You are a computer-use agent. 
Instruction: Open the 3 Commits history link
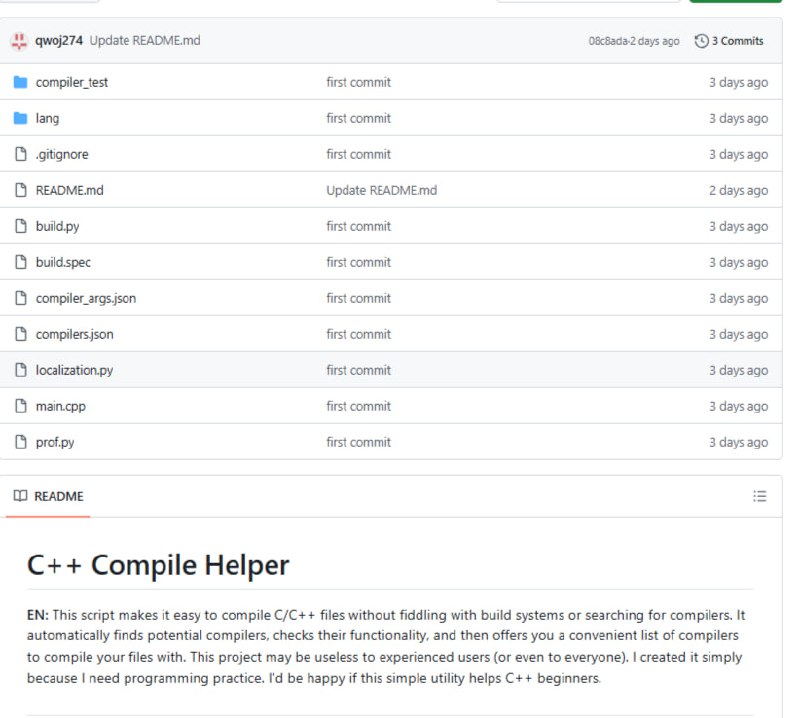coord(736,41)
